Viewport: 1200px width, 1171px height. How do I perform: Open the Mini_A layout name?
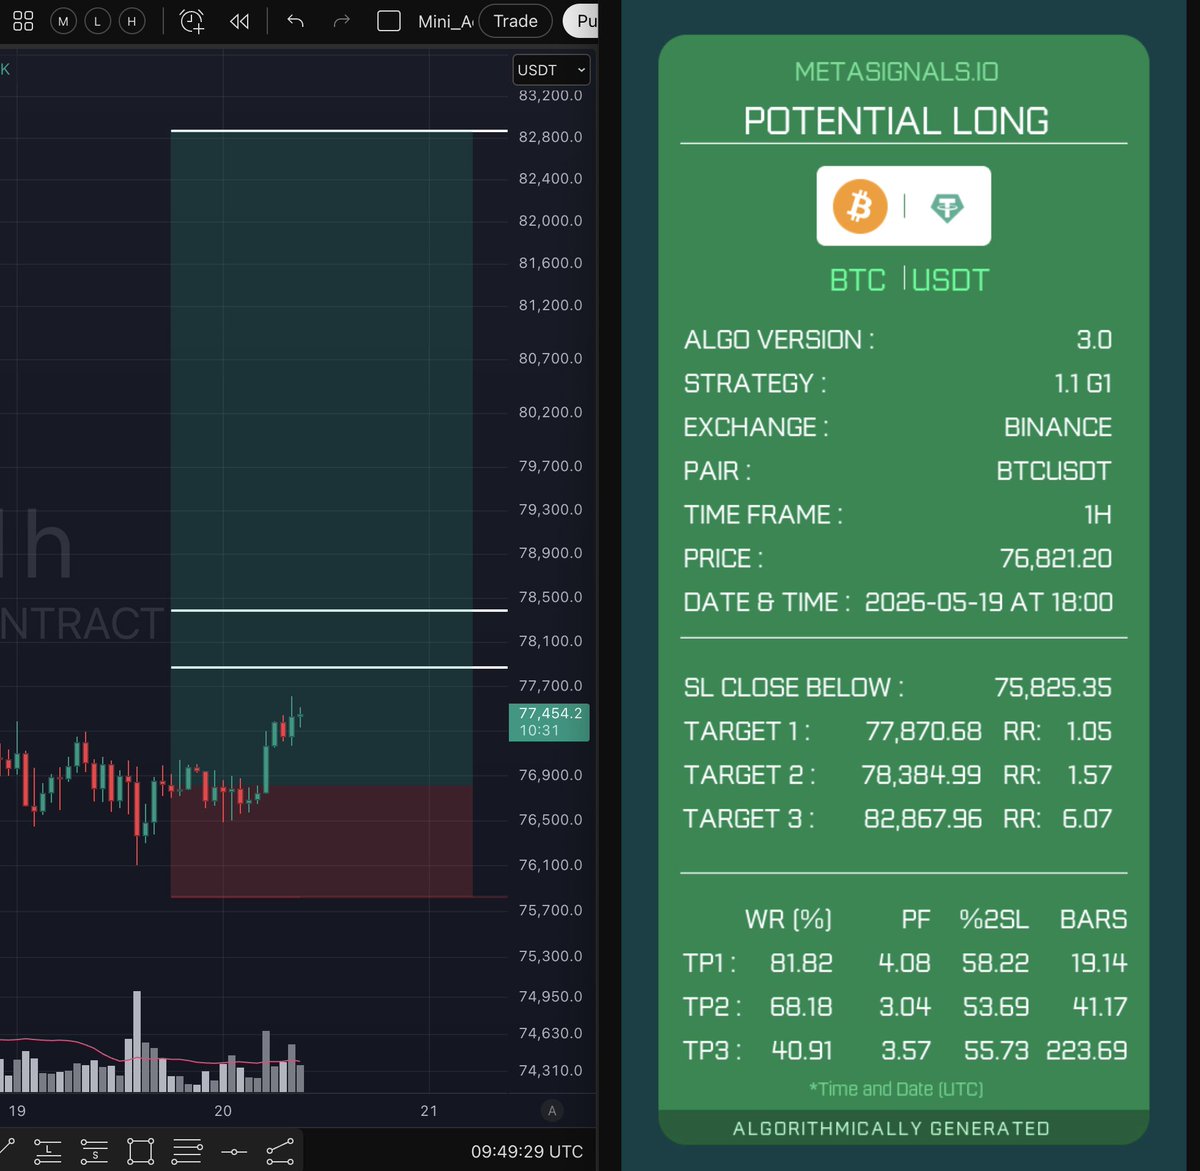click(445, 21)
